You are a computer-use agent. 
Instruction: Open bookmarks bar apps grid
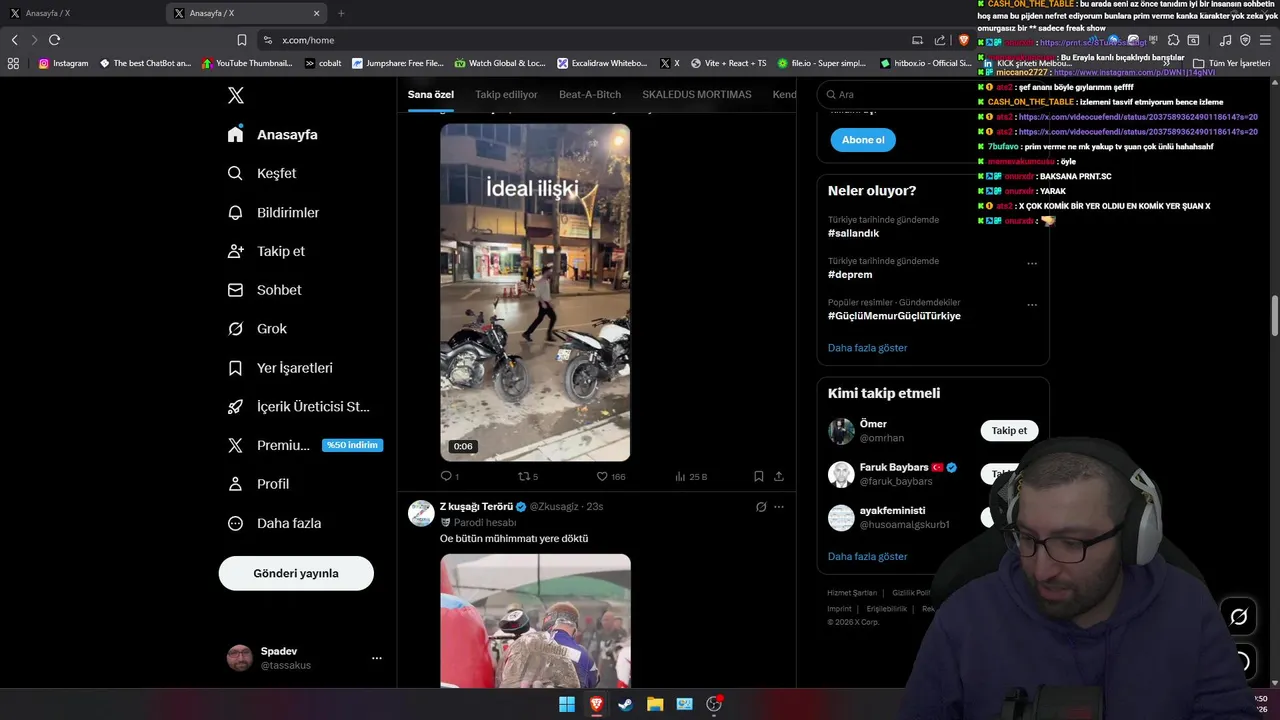point(13,63)
